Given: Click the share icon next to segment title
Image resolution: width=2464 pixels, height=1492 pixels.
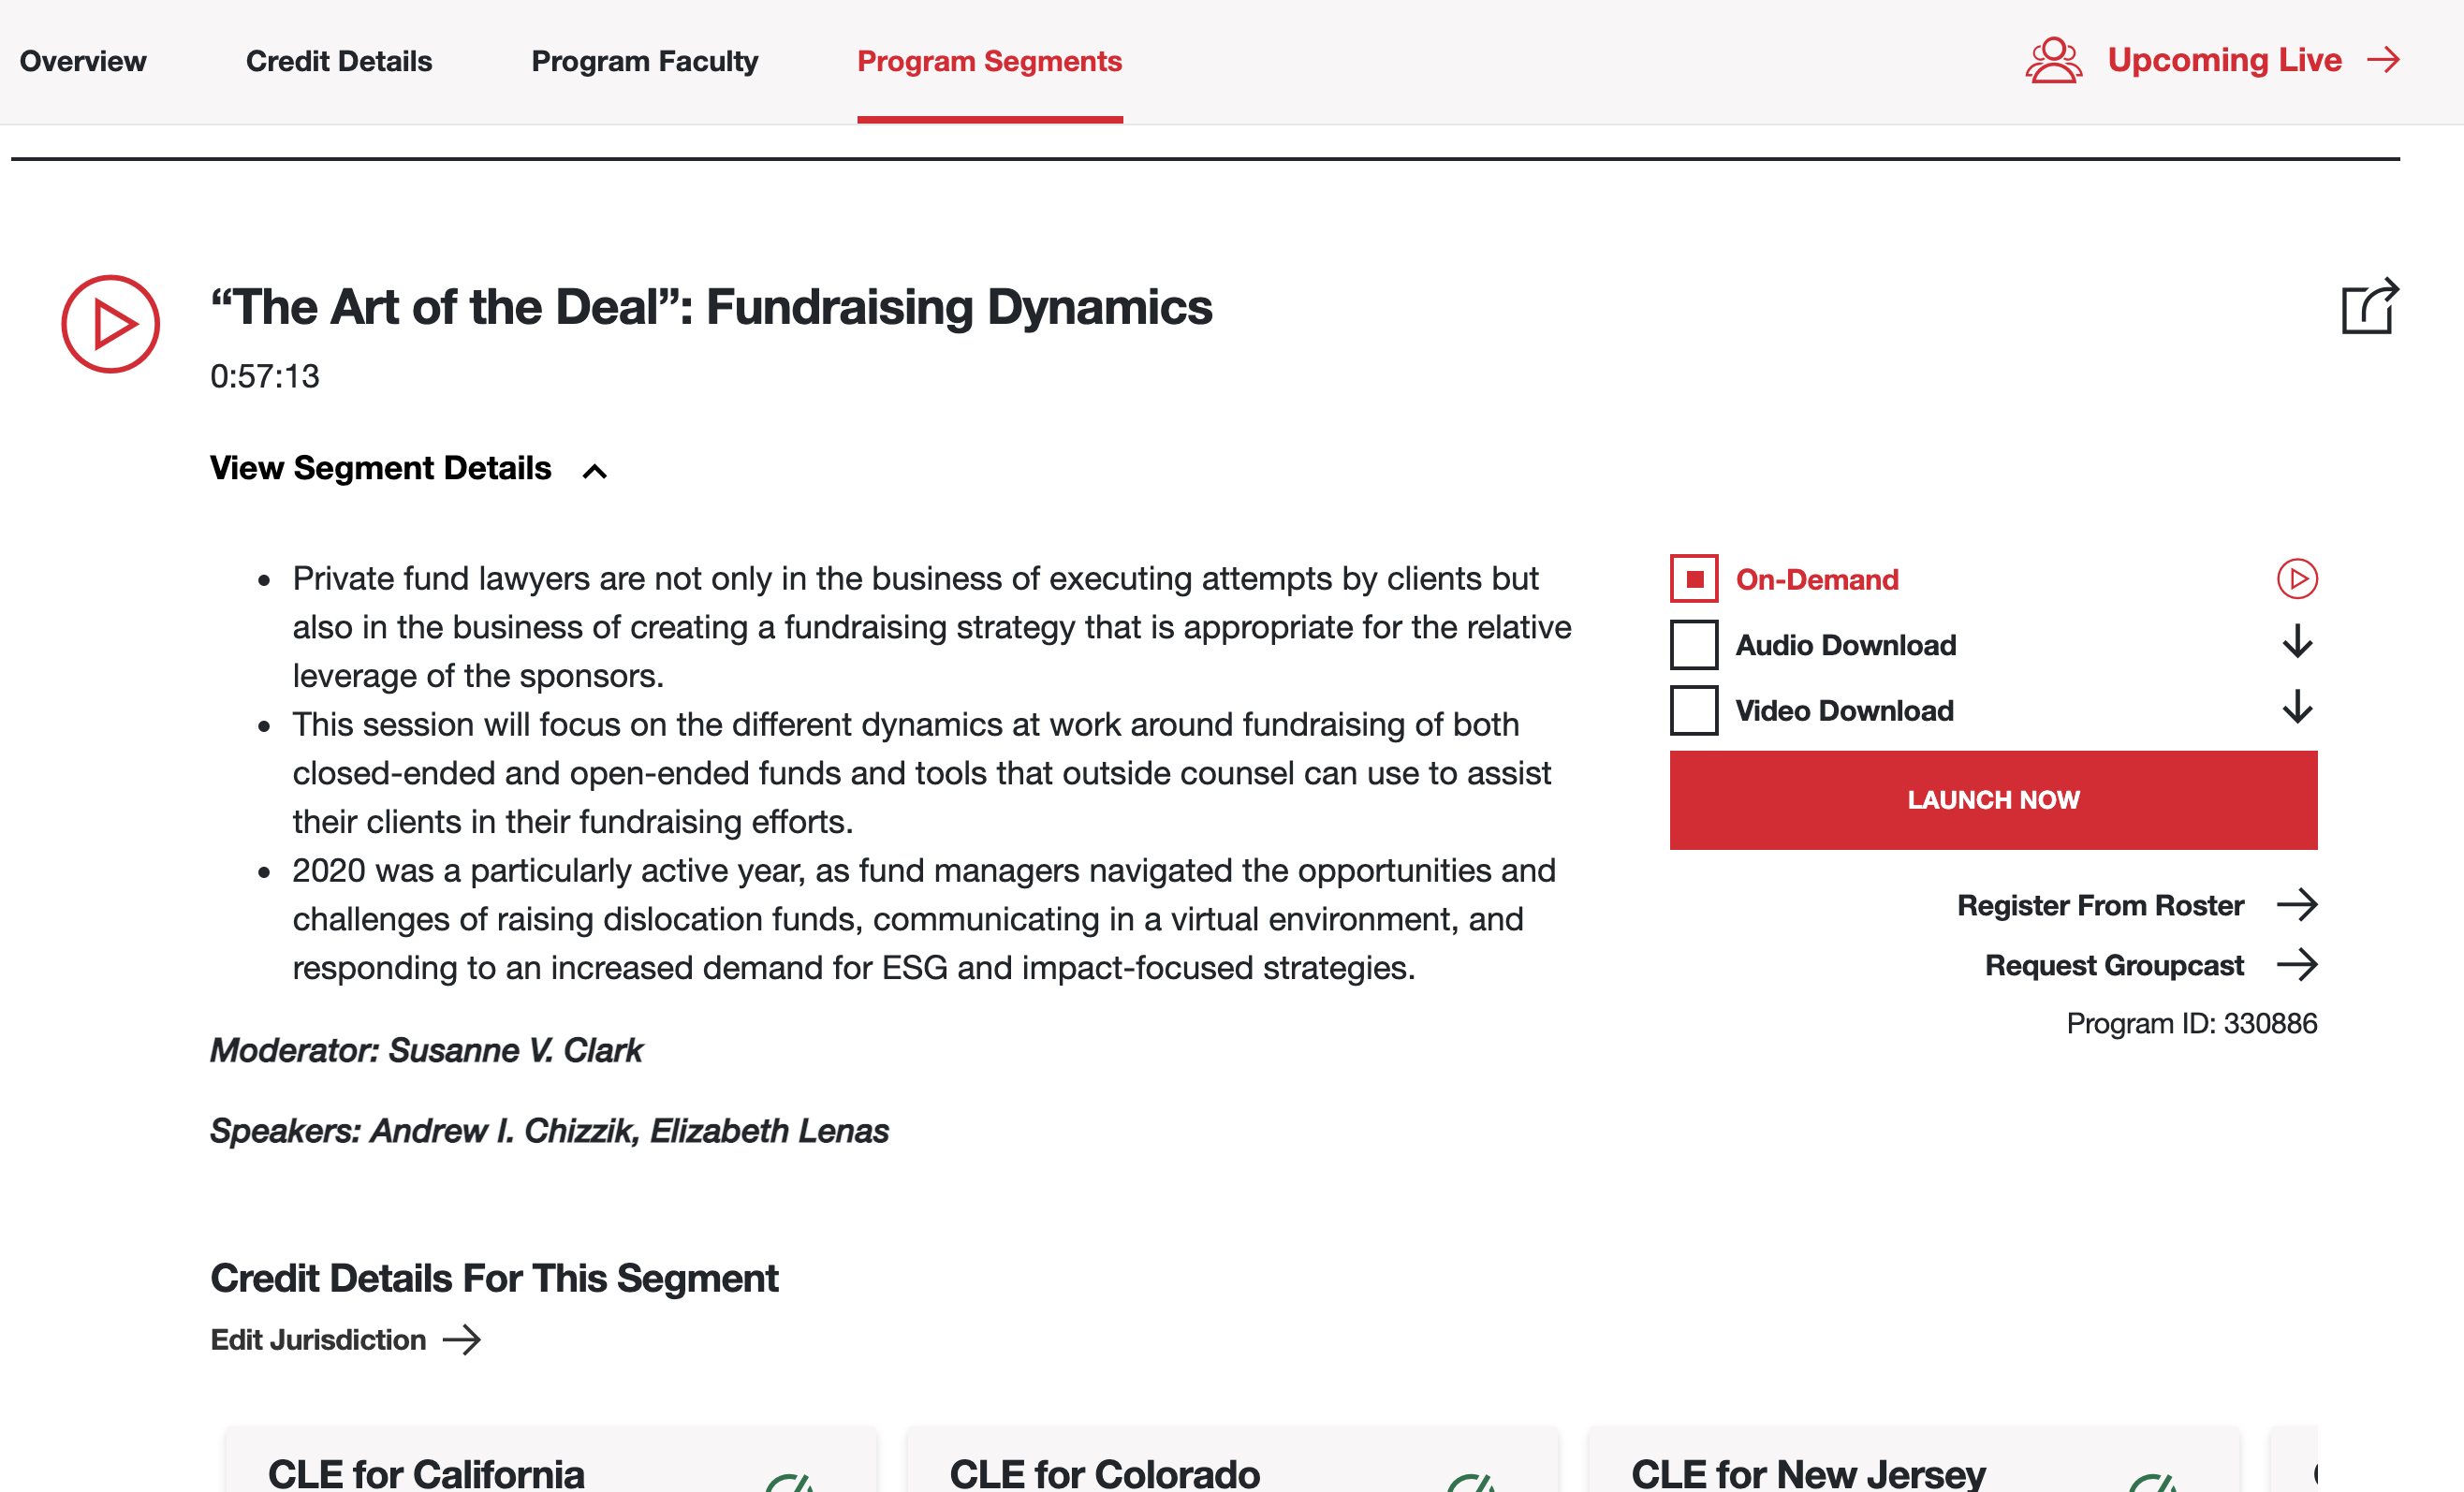Looking at the screenshot, I should pyautogui.click(x=2369, y=307).
